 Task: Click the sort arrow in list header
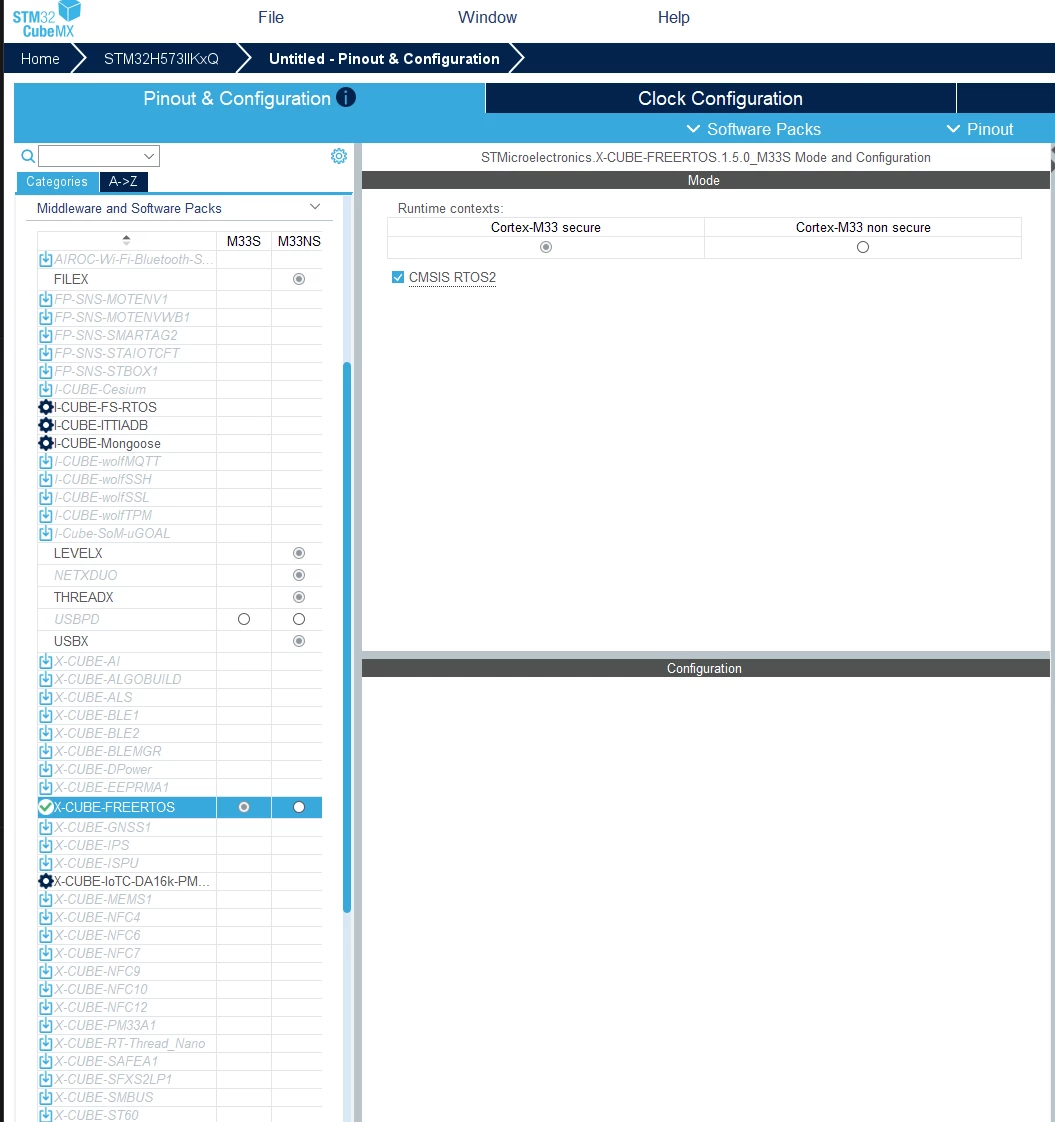(x=127, y=240)
